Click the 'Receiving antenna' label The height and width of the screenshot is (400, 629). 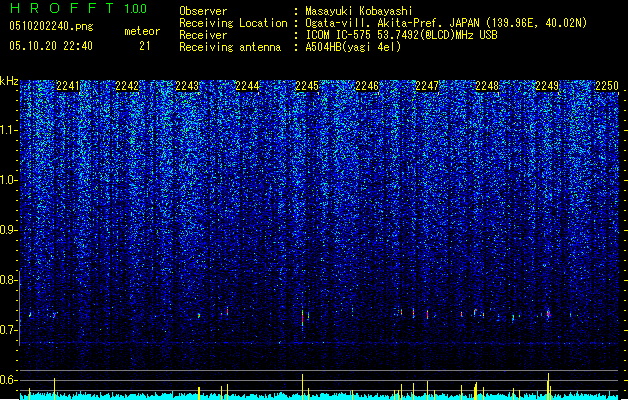pyautogui.click(x=230, y=47)
